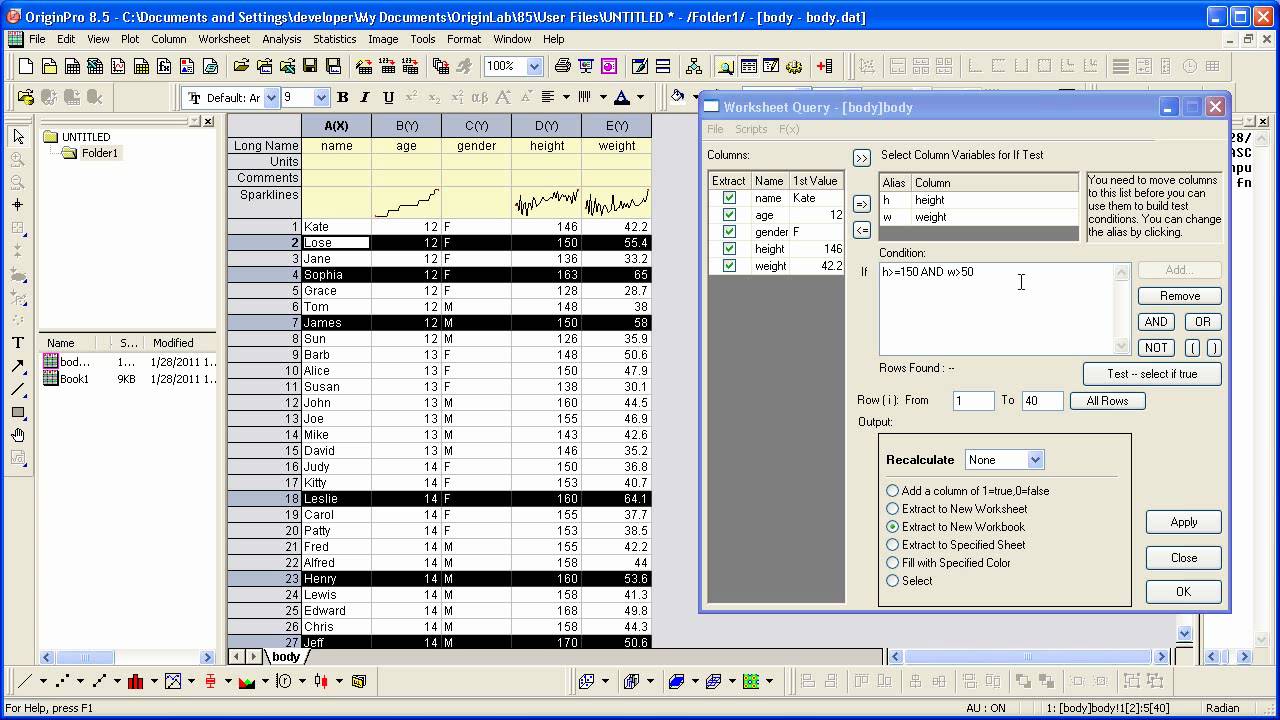Open the zoom 100% dropdown
The image size is (1280, 720).
tap(534, 66)
